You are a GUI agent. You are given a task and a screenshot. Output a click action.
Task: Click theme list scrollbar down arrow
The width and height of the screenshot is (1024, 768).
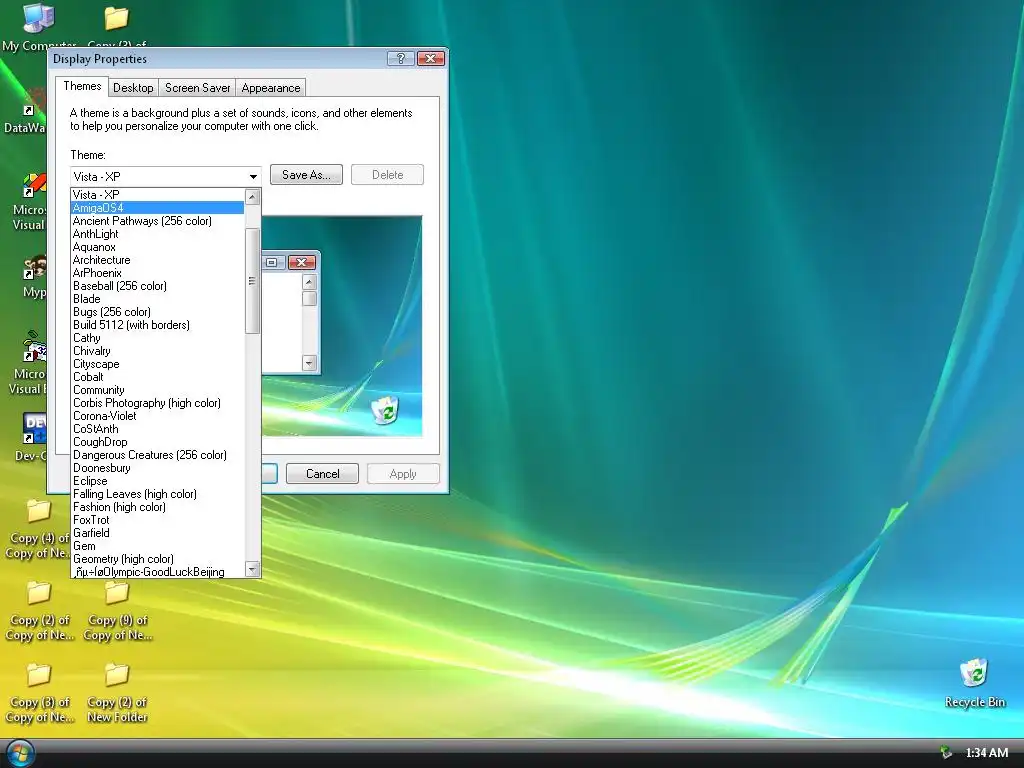coord(253,569)
